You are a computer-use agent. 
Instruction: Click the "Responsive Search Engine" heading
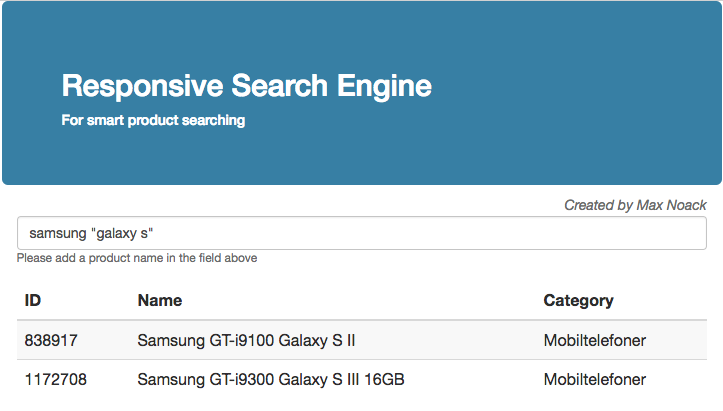(246, 86)
